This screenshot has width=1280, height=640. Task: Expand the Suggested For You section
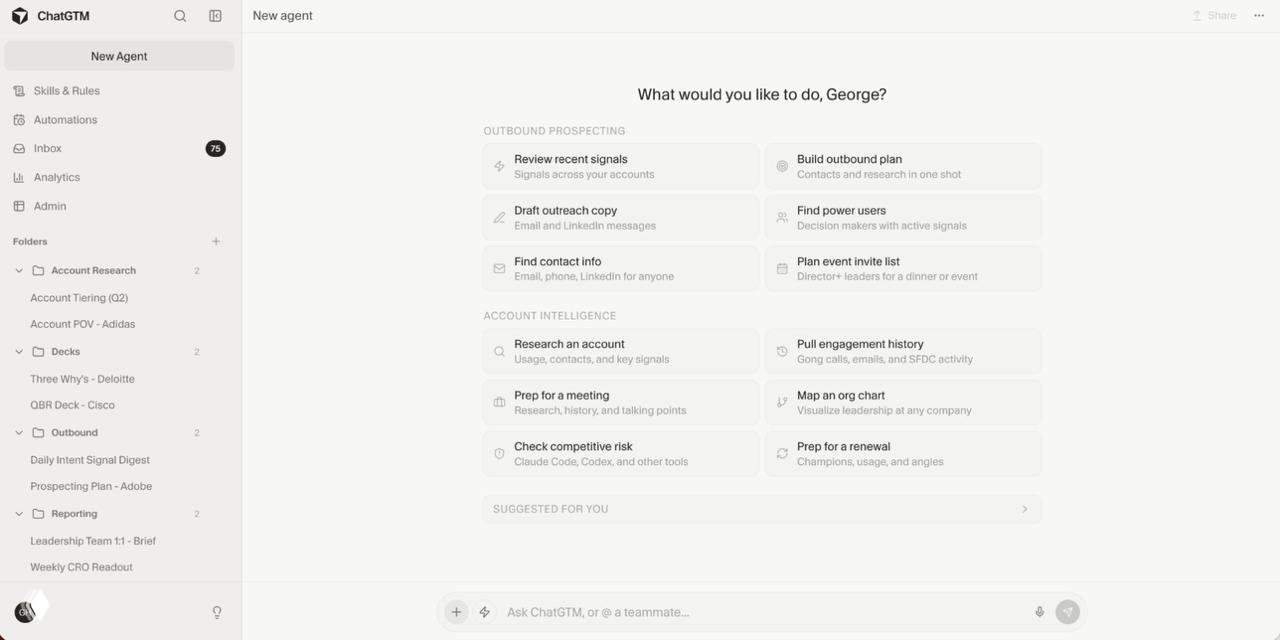762,509
